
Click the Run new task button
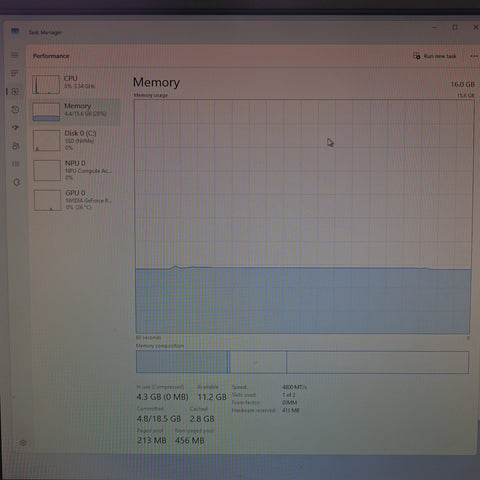click(x=435, y=56)
